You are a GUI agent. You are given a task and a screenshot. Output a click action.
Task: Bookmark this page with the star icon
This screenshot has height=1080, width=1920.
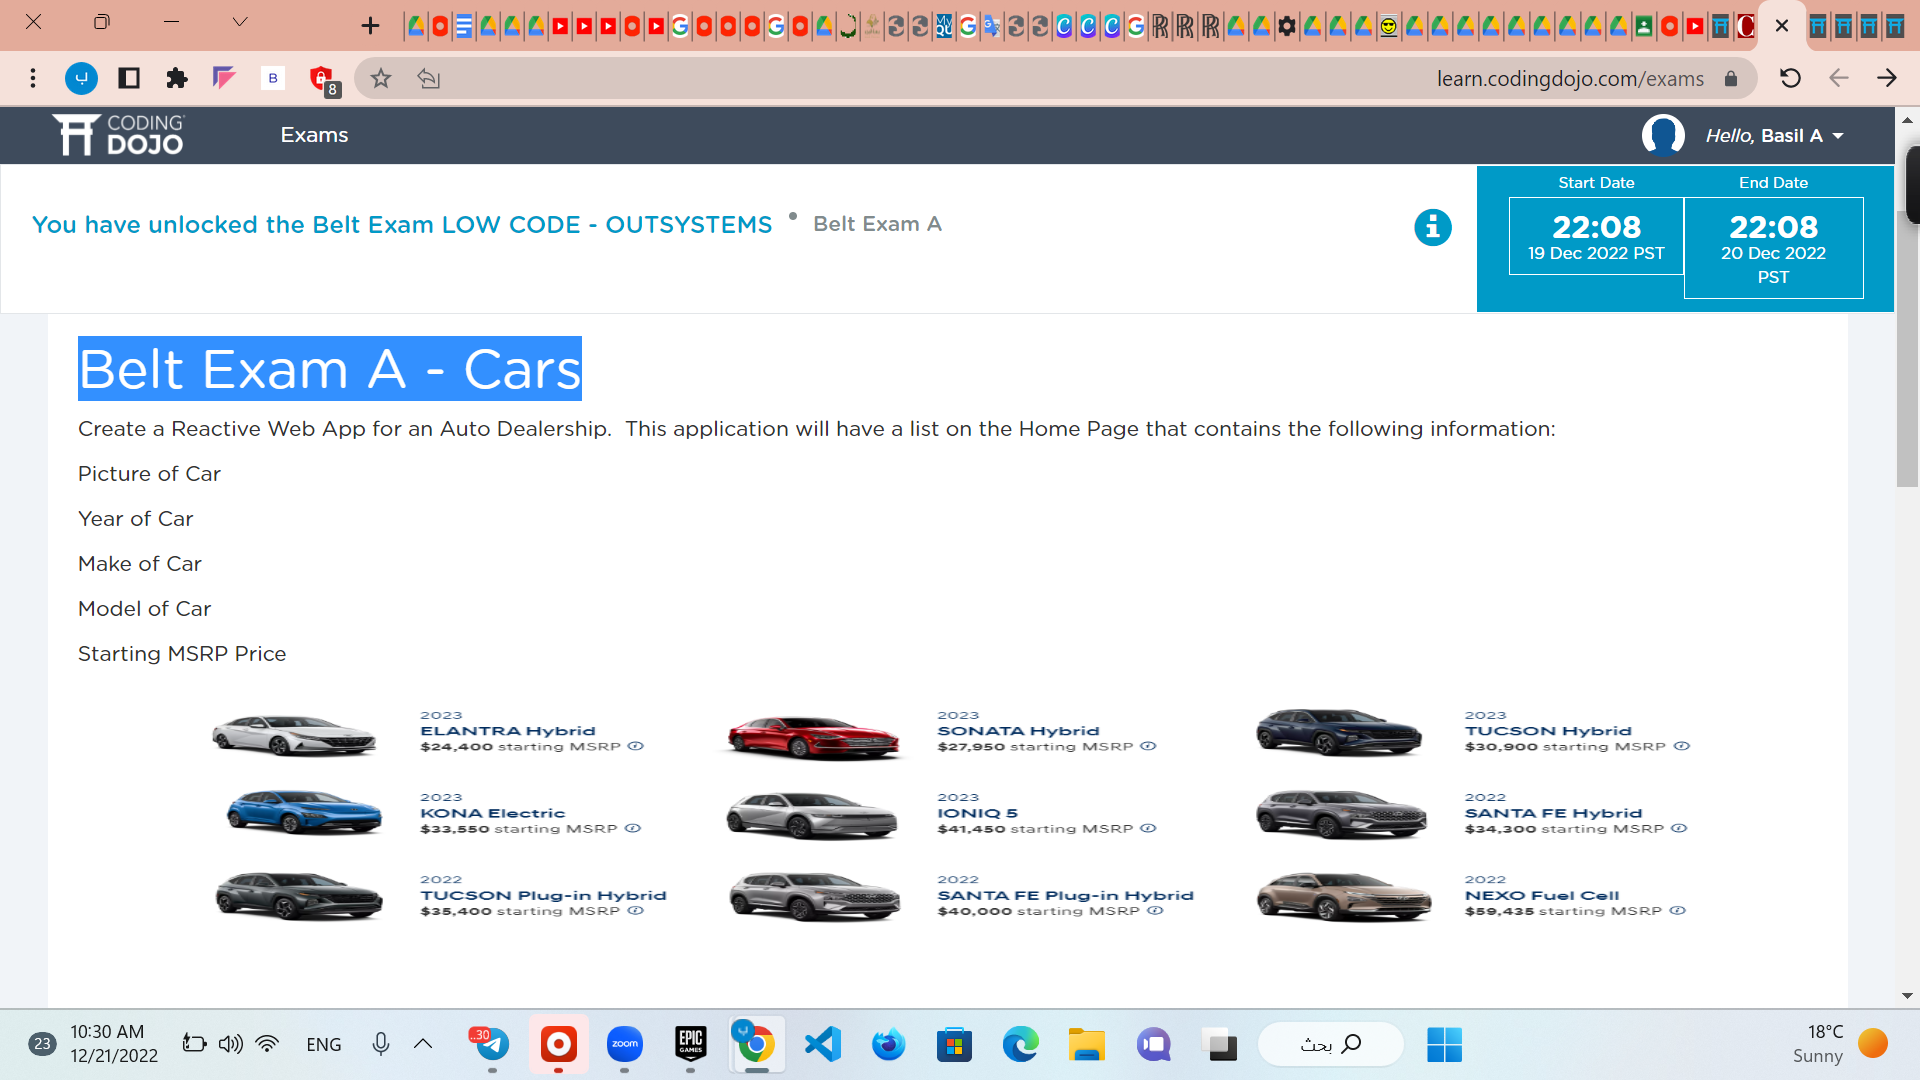pyautogui.click(x=380, y=78)
